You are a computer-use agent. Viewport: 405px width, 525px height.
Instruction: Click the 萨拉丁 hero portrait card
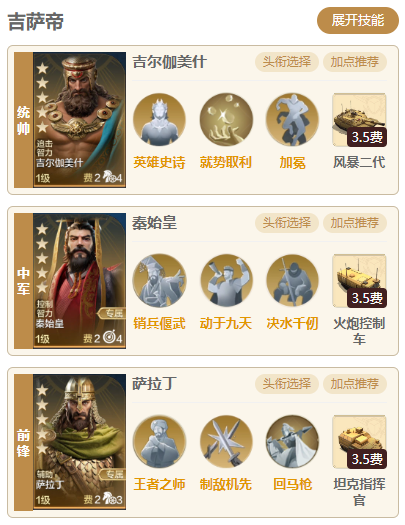coord(80,442)
